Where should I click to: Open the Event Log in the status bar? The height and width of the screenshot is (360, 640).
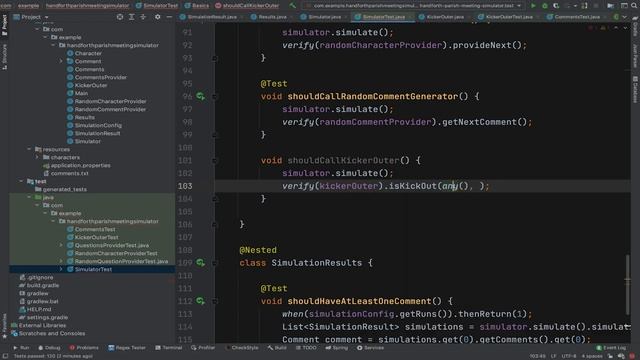click(x=611, y=348)
